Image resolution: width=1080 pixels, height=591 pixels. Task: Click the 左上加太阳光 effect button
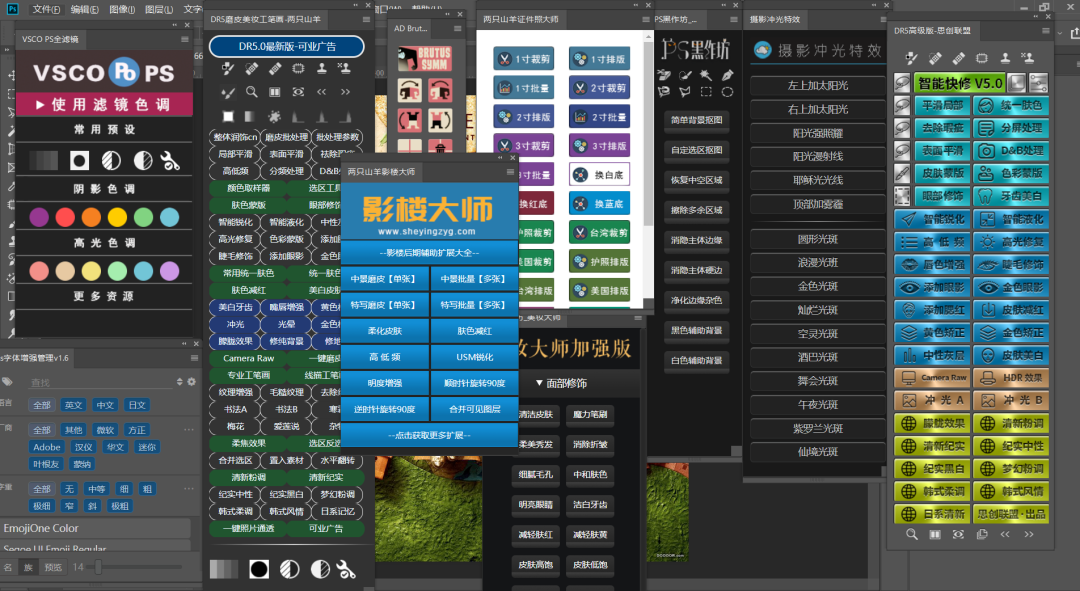pos(818,85)
